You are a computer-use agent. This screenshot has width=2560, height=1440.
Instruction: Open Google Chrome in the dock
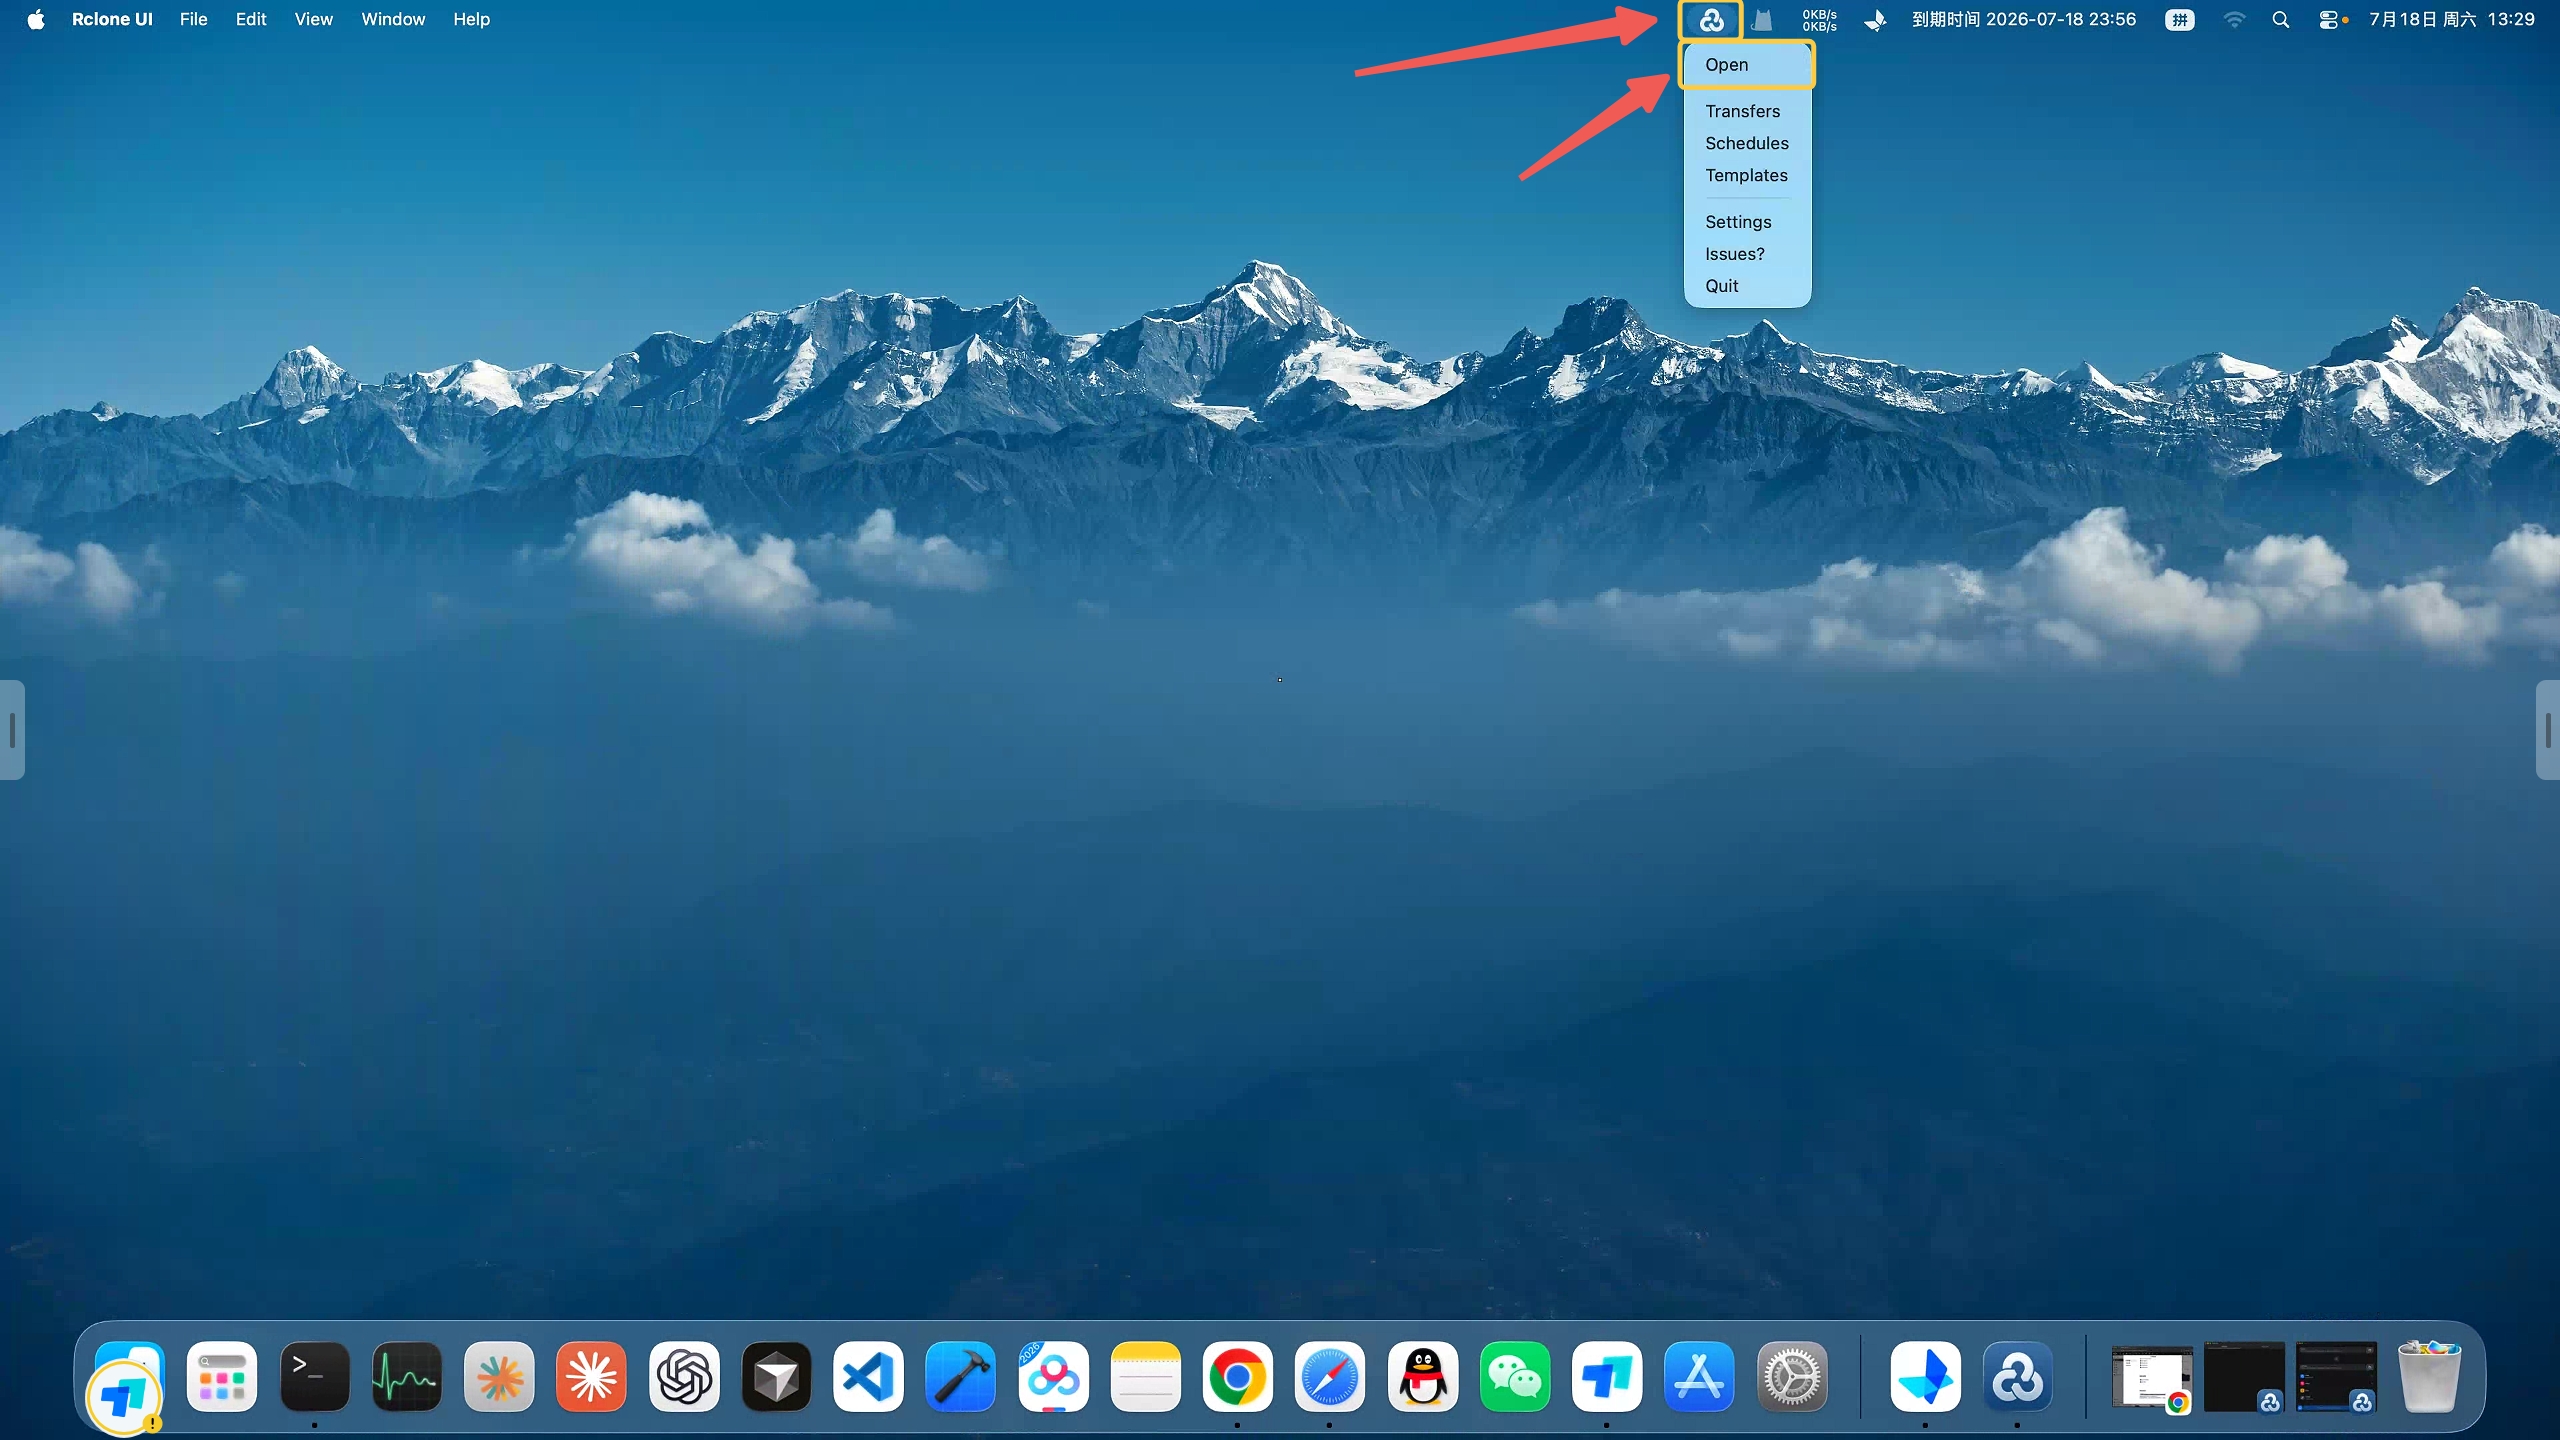[x=1237, y=1377]
